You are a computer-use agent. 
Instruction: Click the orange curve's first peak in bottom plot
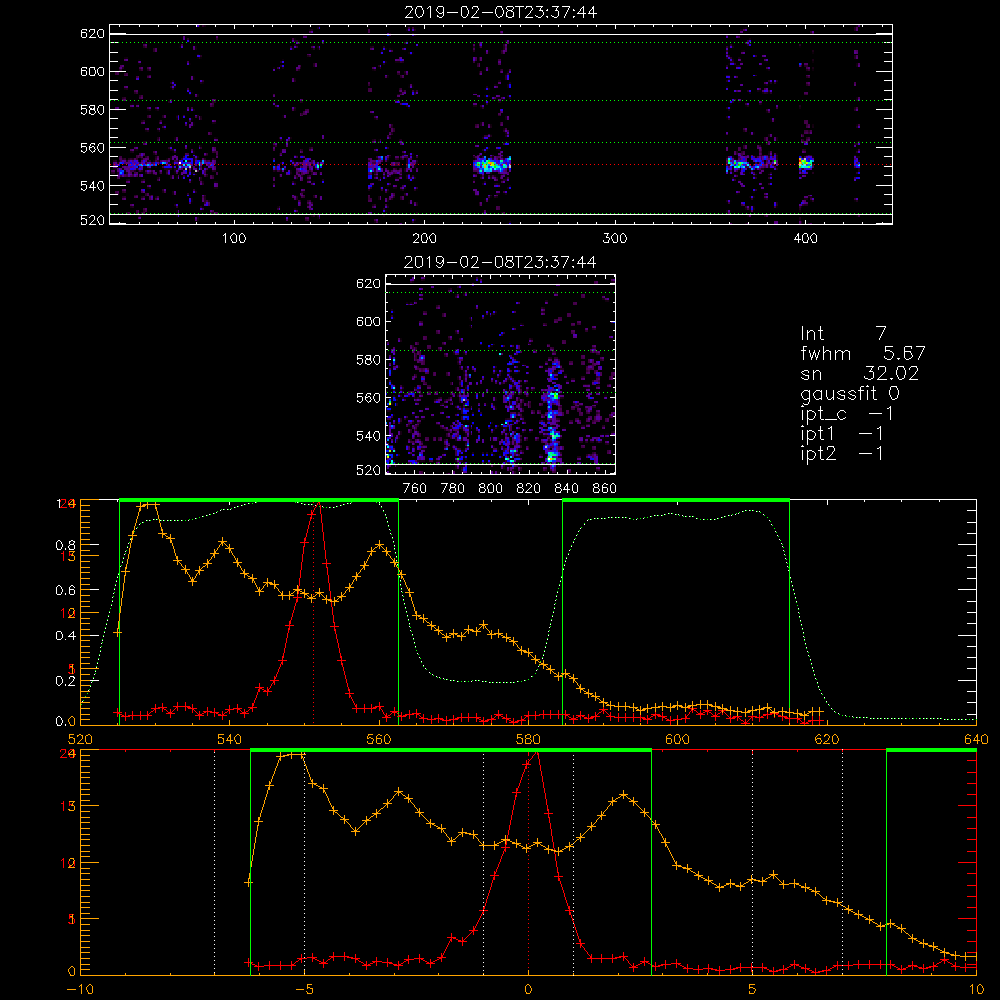(291, 754)
